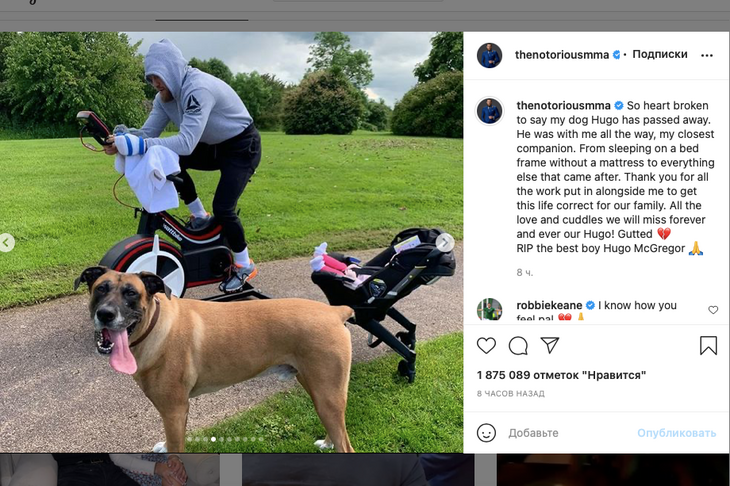Open the emoji picker smiley icon
Image resolution: width=730 pixels, height=486 pixels.
click(x=486, y=433)
